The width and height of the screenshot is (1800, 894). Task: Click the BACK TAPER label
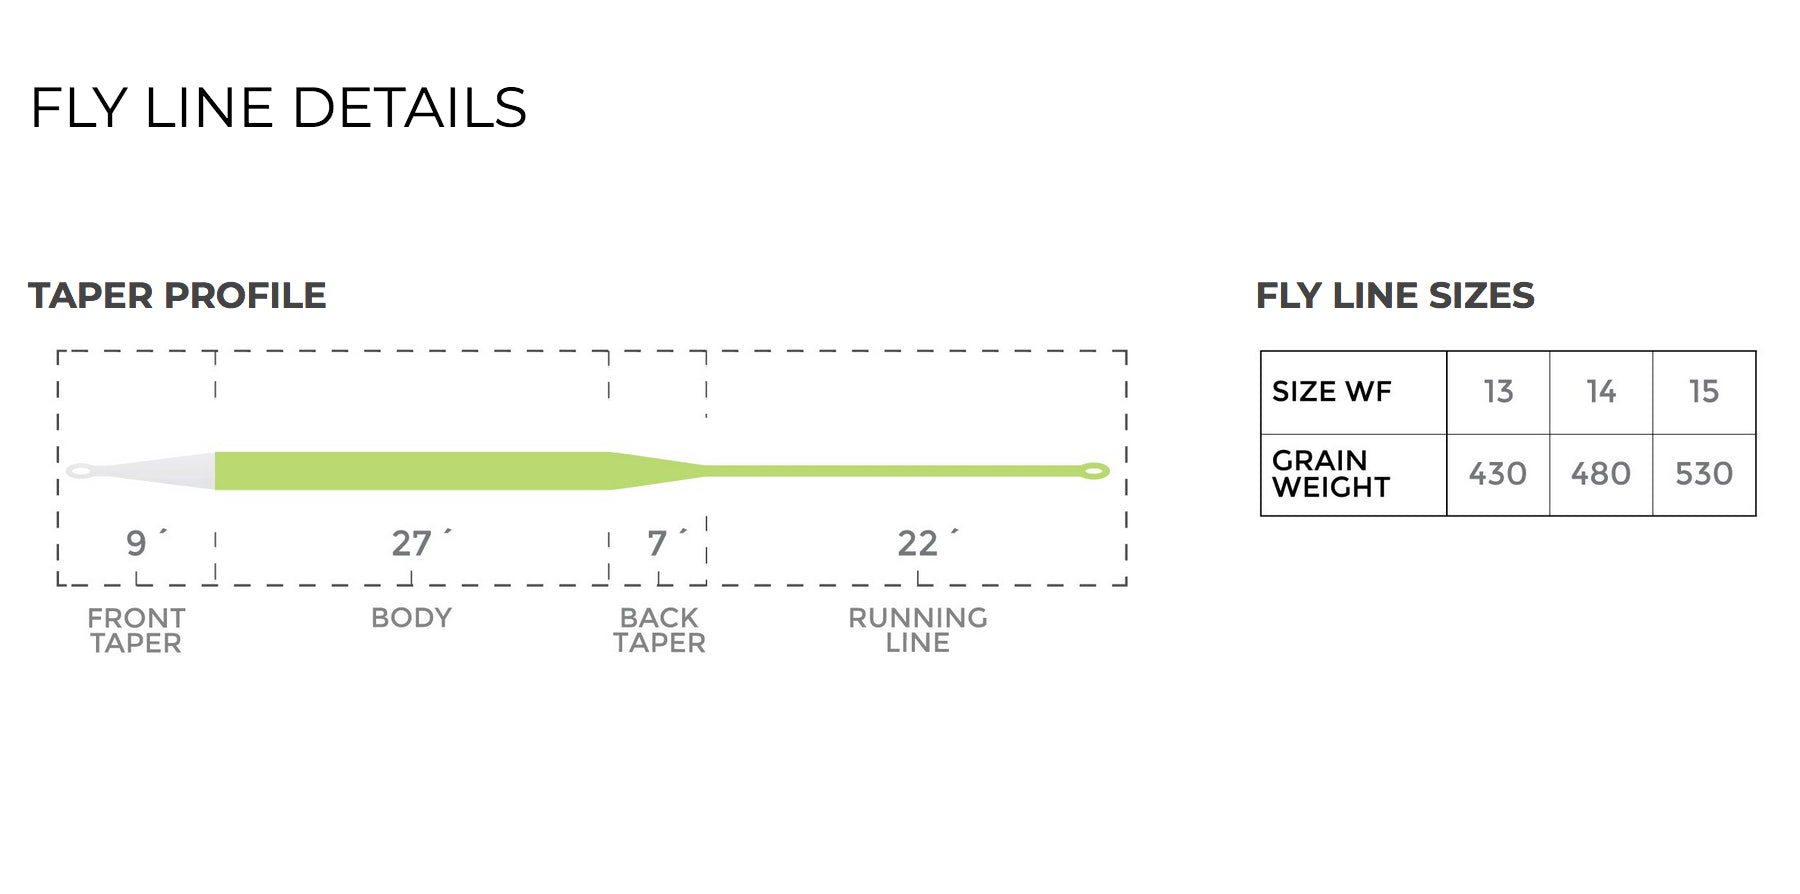coord(659,630)
